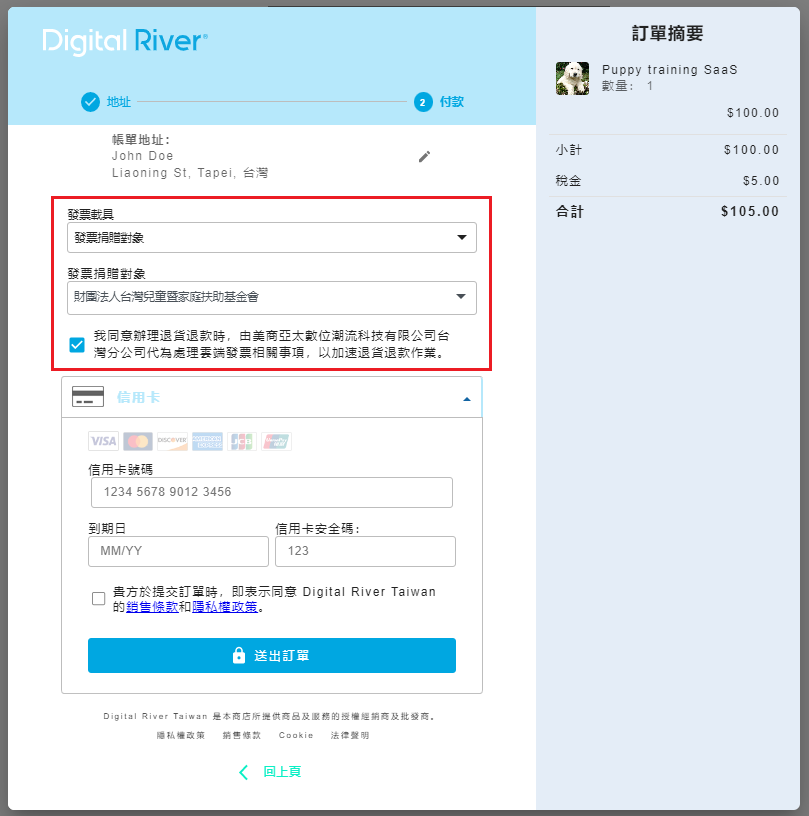Click the Puppy training SaaS product thumbnail
Viewport: 809px width, 816px height.
[x=572, y=78]
